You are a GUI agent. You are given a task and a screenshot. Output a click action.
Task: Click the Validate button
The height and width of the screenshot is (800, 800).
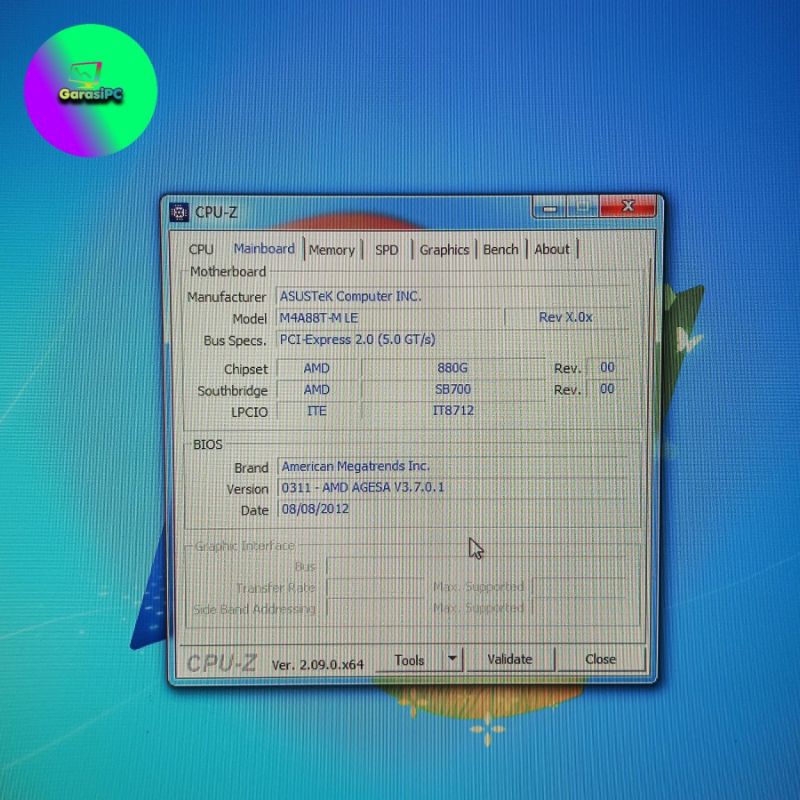coord(509,659)
